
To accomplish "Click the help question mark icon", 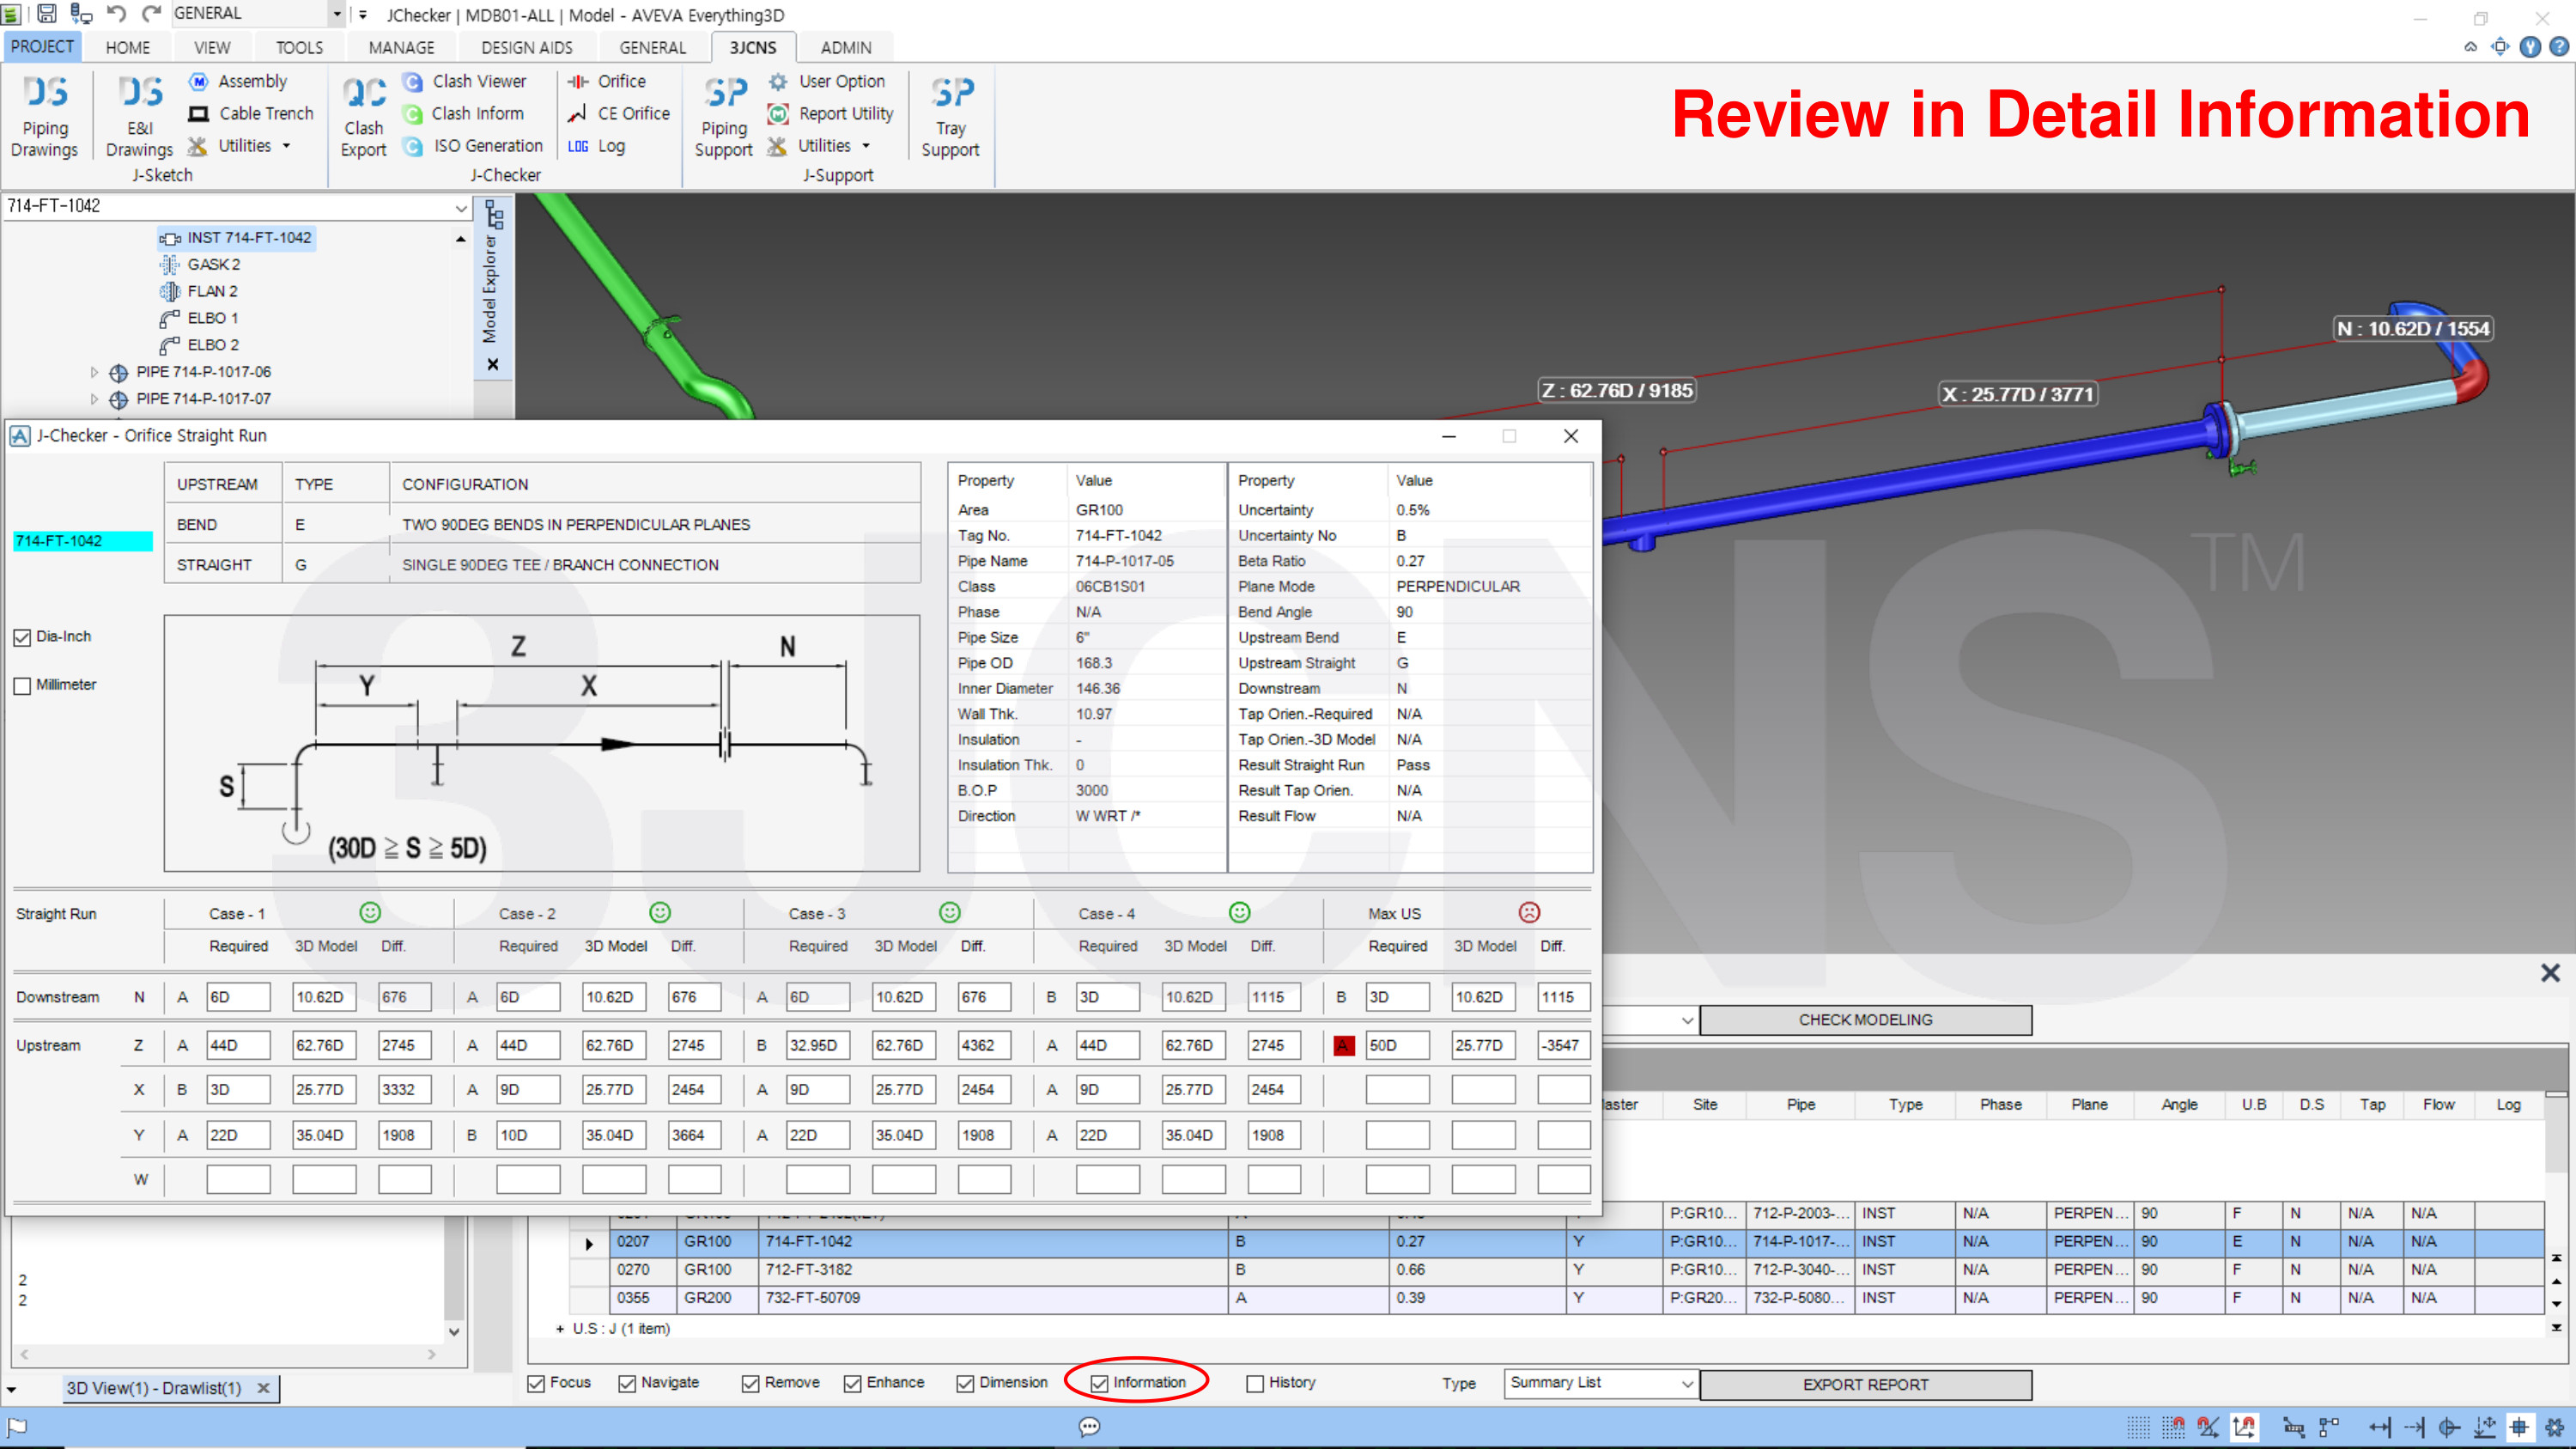I will (x=2559, y=47).
